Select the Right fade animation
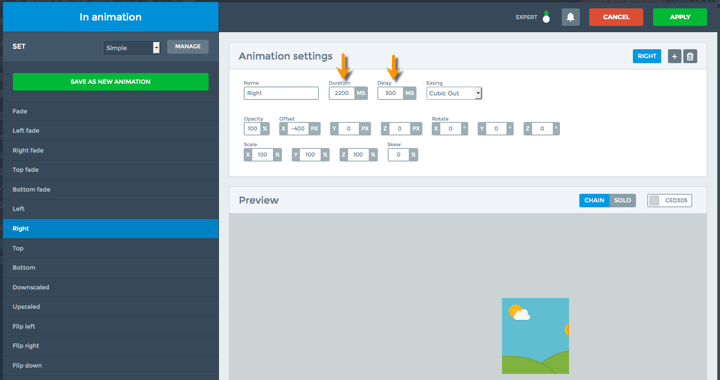Viewport: 720px width, 380px height. click(x=111, y=151)
